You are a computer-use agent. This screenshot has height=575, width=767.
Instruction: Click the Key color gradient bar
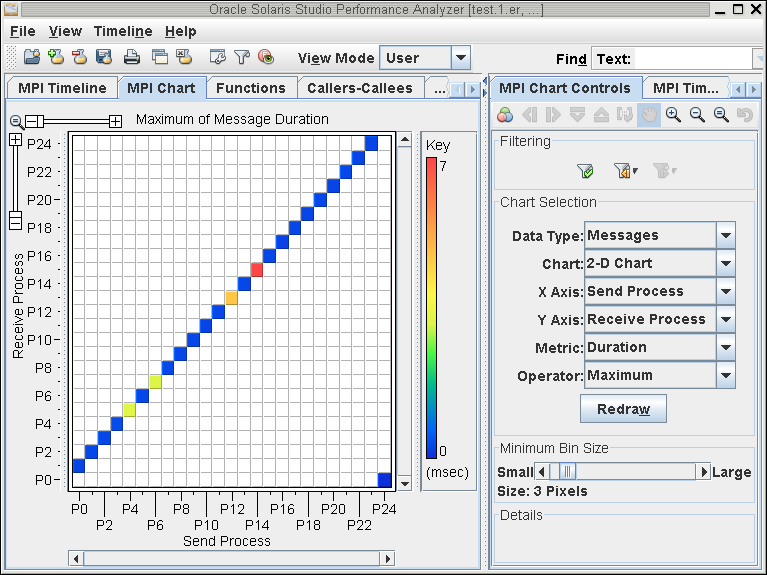coord(431,308)
